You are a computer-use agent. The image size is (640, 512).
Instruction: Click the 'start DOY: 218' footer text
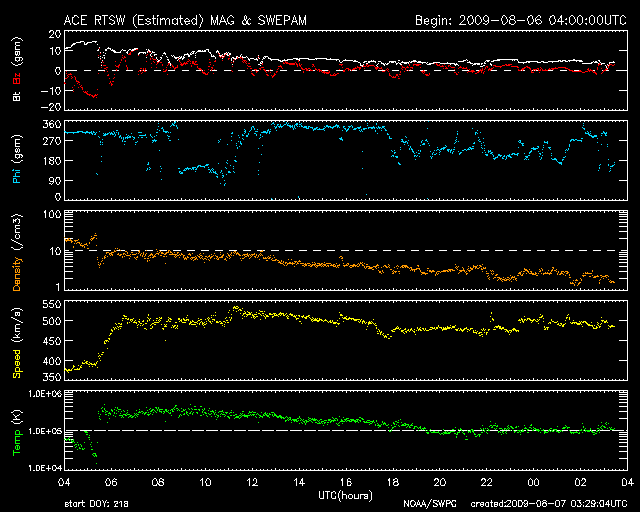[x=96, y=504]
